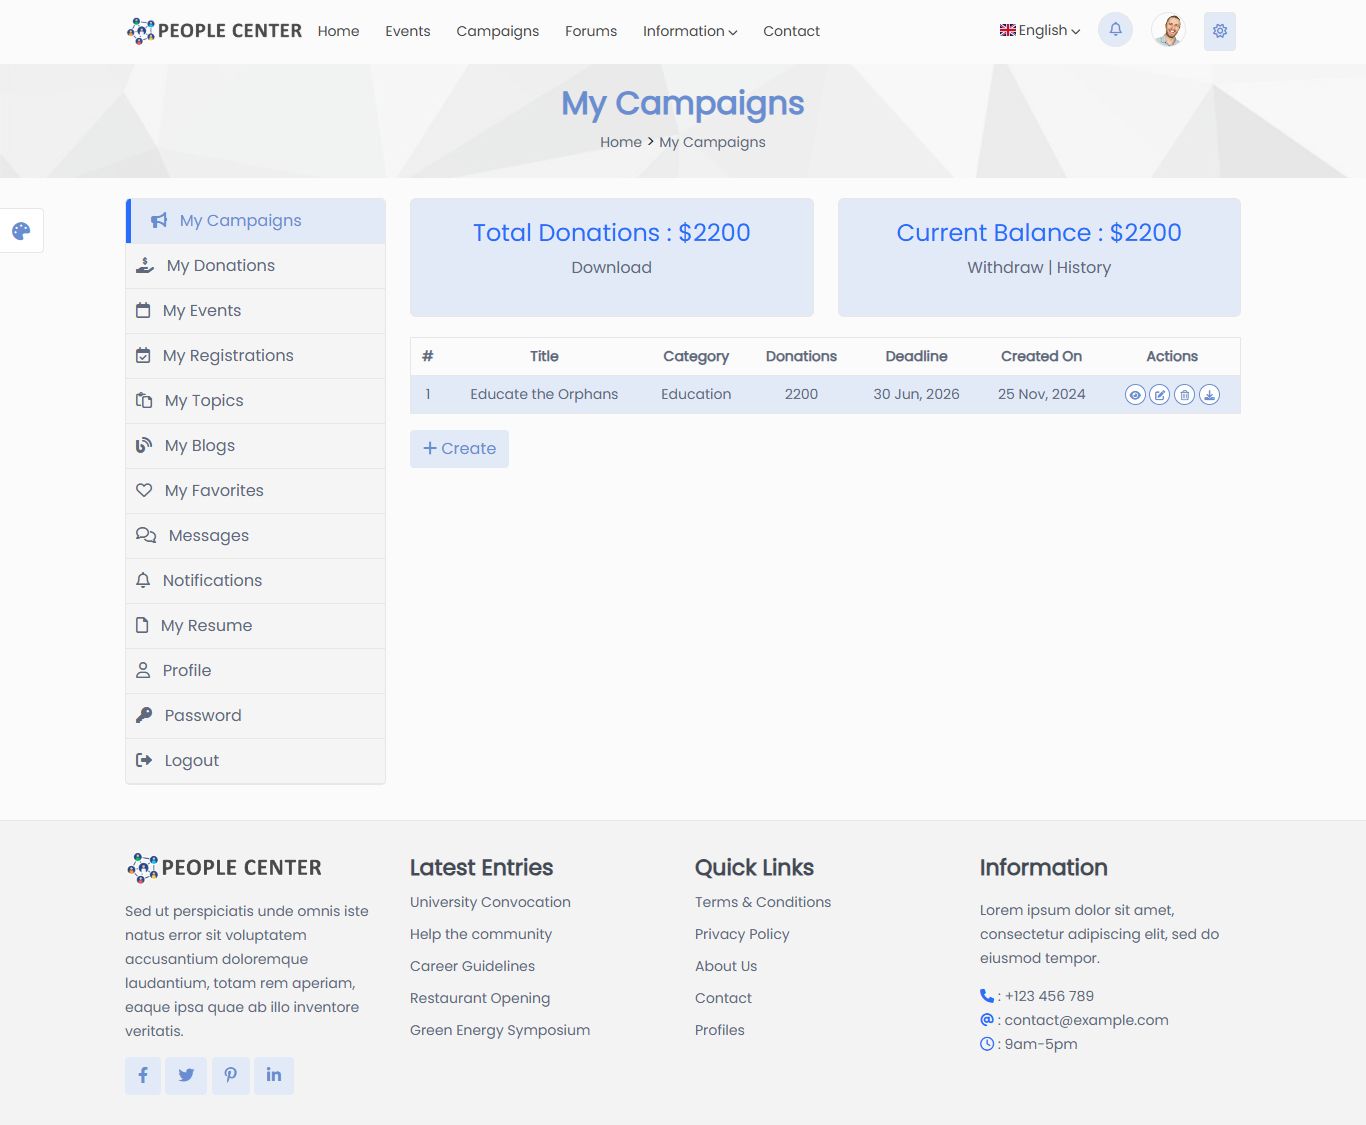
Task: Select My Registrations in the sidebar
Action: pos(255,356)
